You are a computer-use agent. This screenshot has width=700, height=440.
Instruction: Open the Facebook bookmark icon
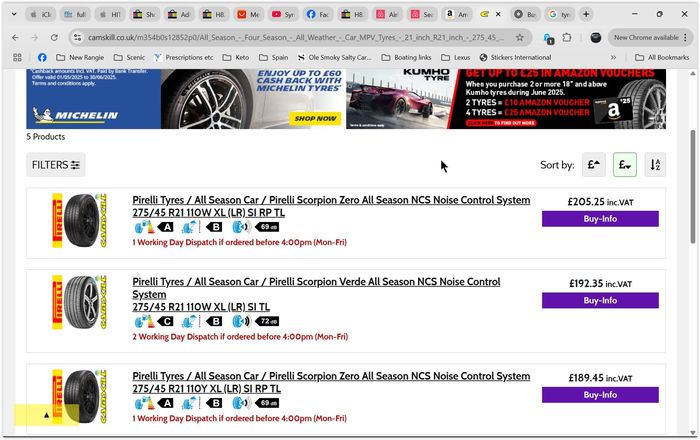(x=42, y=57)
